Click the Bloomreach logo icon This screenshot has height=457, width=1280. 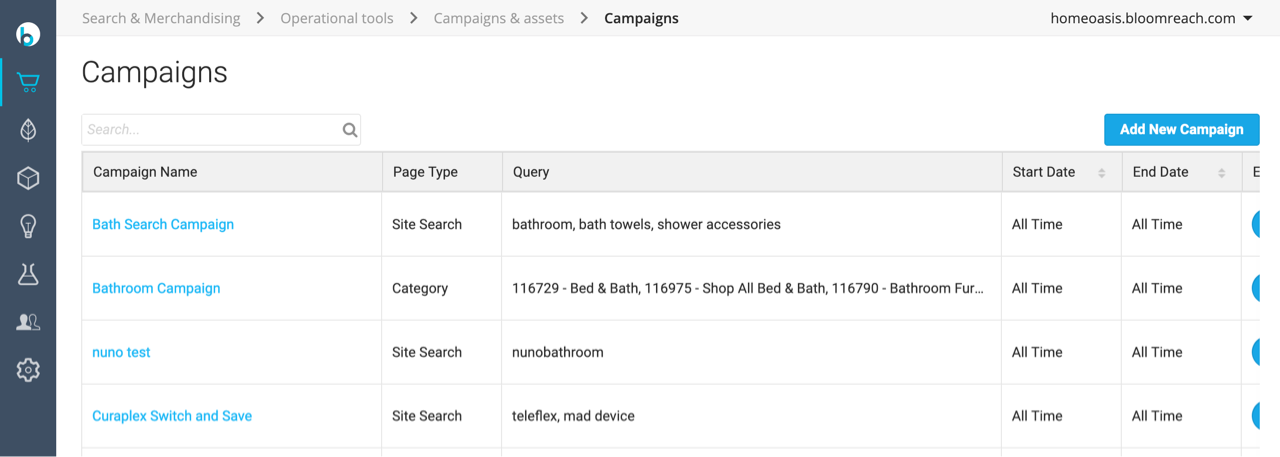tap(28, 34)
